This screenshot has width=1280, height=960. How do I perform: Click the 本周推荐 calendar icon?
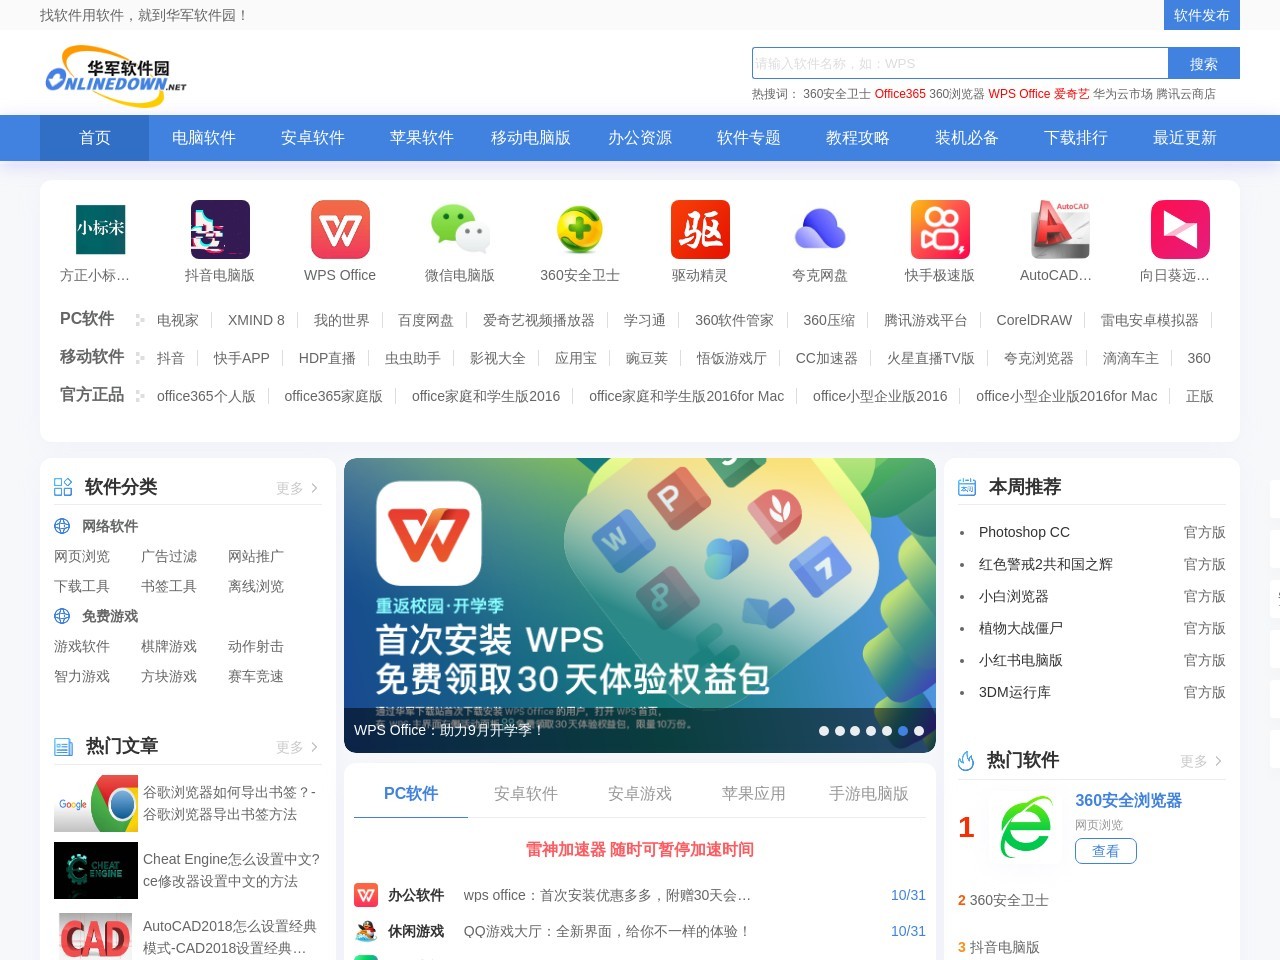click(x=967, y=487)
